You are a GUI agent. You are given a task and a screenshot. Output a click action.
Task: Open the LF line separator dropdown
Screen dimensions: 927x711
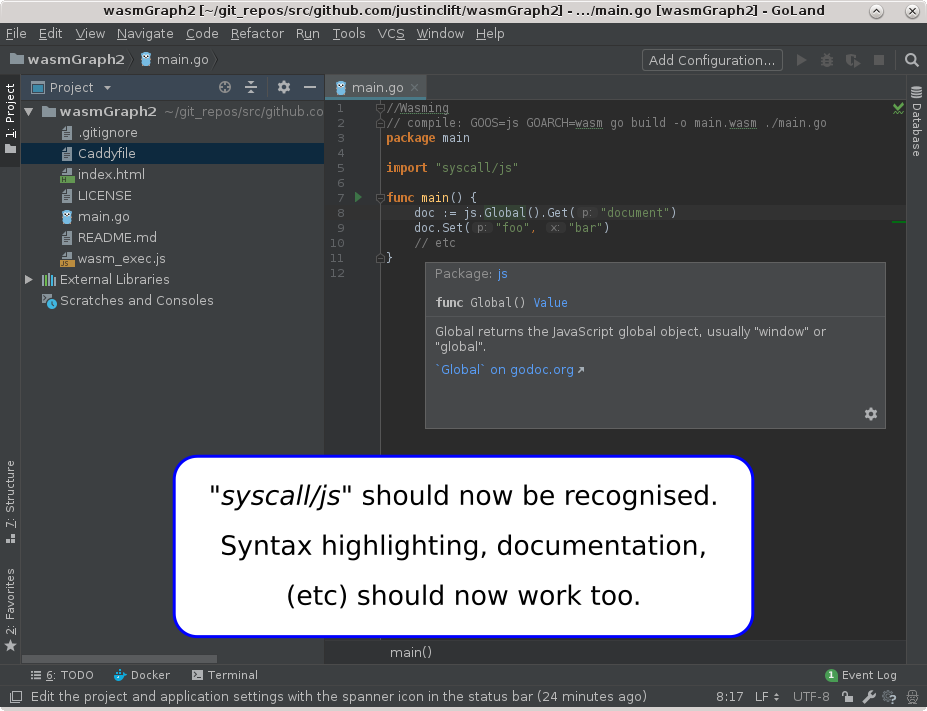click(767, 697)
